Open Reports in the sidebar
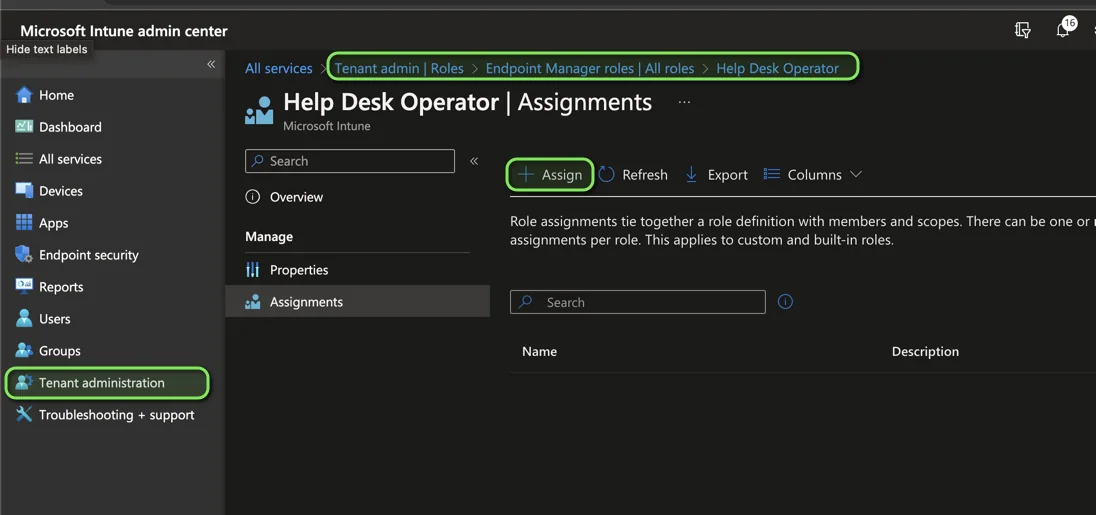This screenshot has width=1096, height=515. click(61, 287)
